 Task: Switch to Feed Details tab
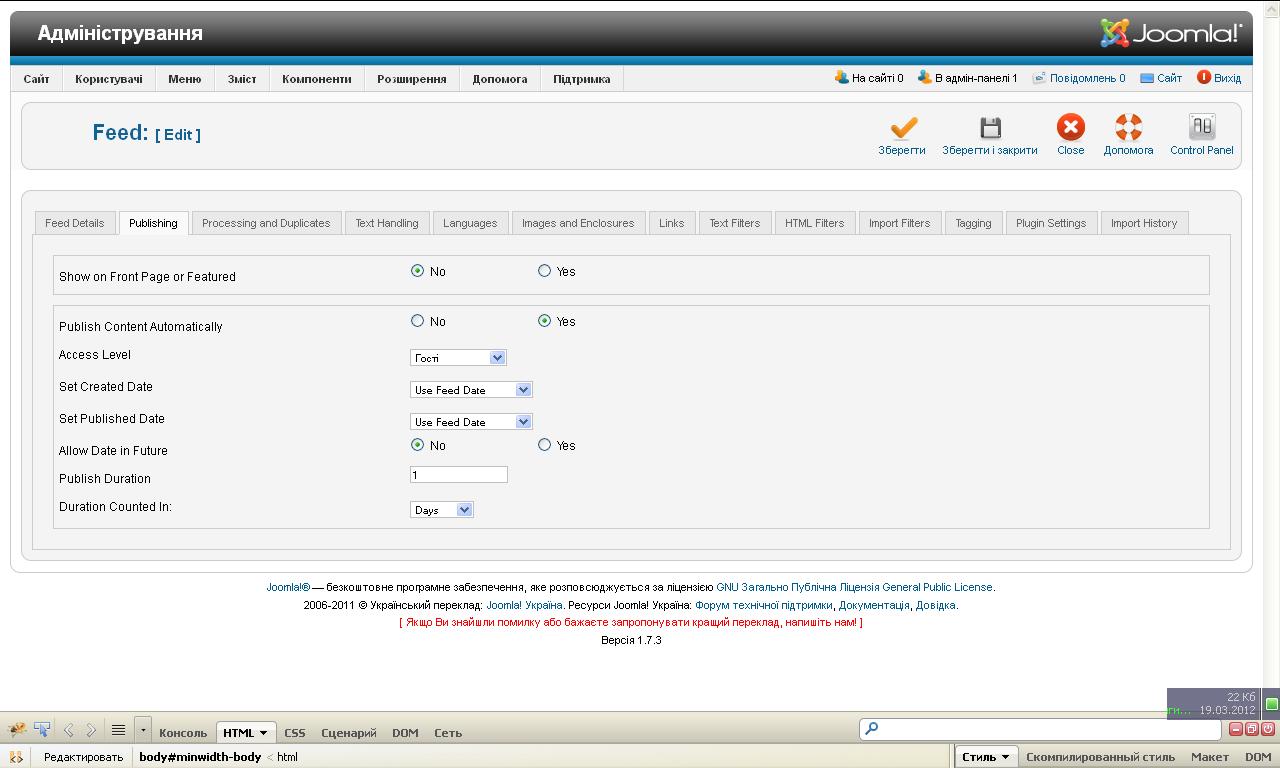75,223
